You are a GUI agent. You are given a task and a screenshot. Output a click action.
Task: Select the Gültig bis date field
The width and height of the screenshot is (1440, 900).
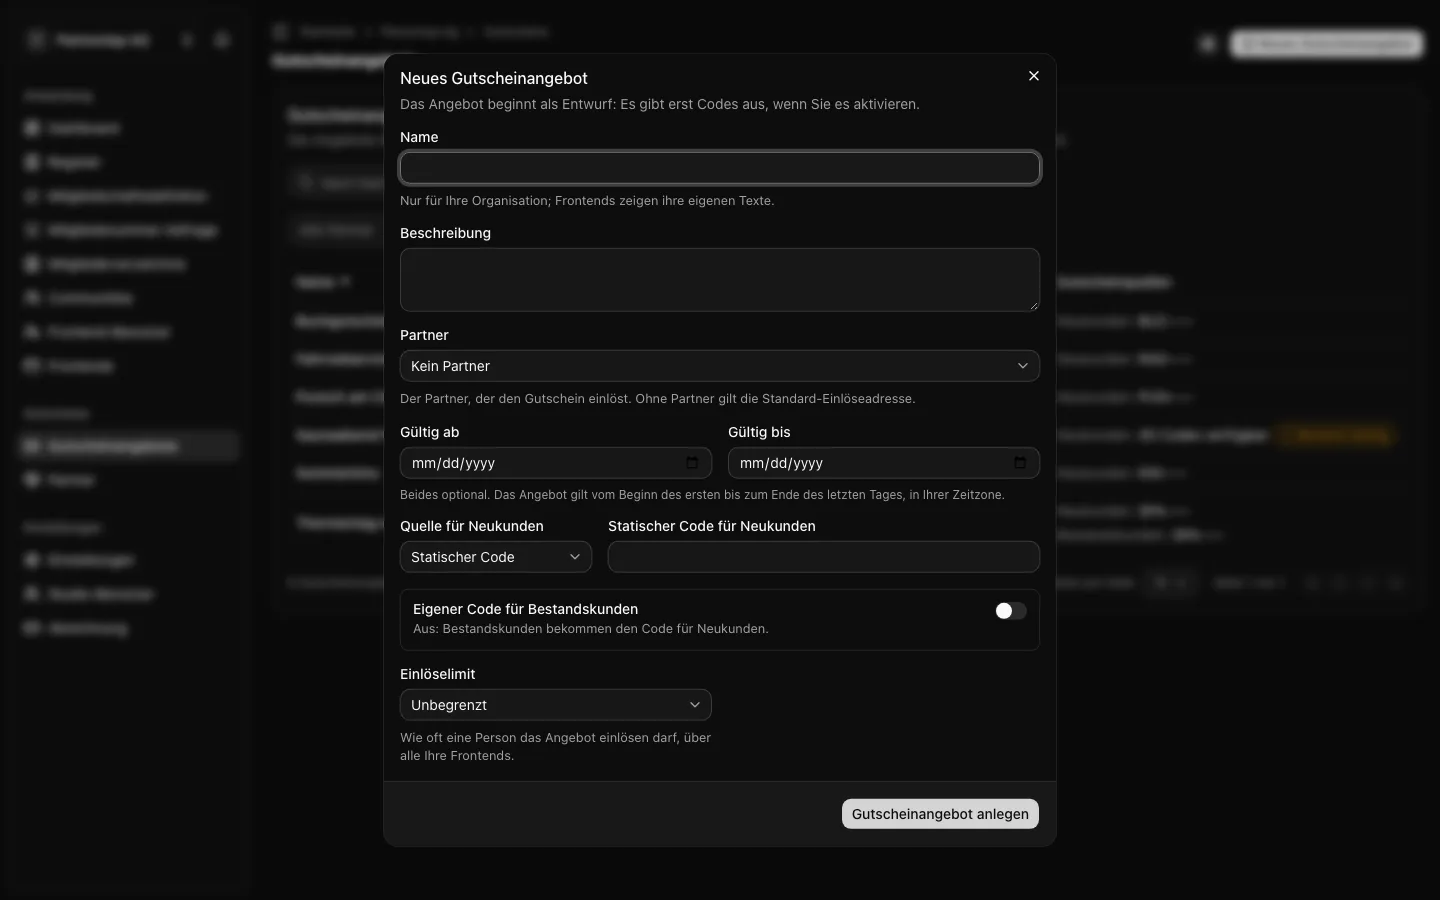884,463
